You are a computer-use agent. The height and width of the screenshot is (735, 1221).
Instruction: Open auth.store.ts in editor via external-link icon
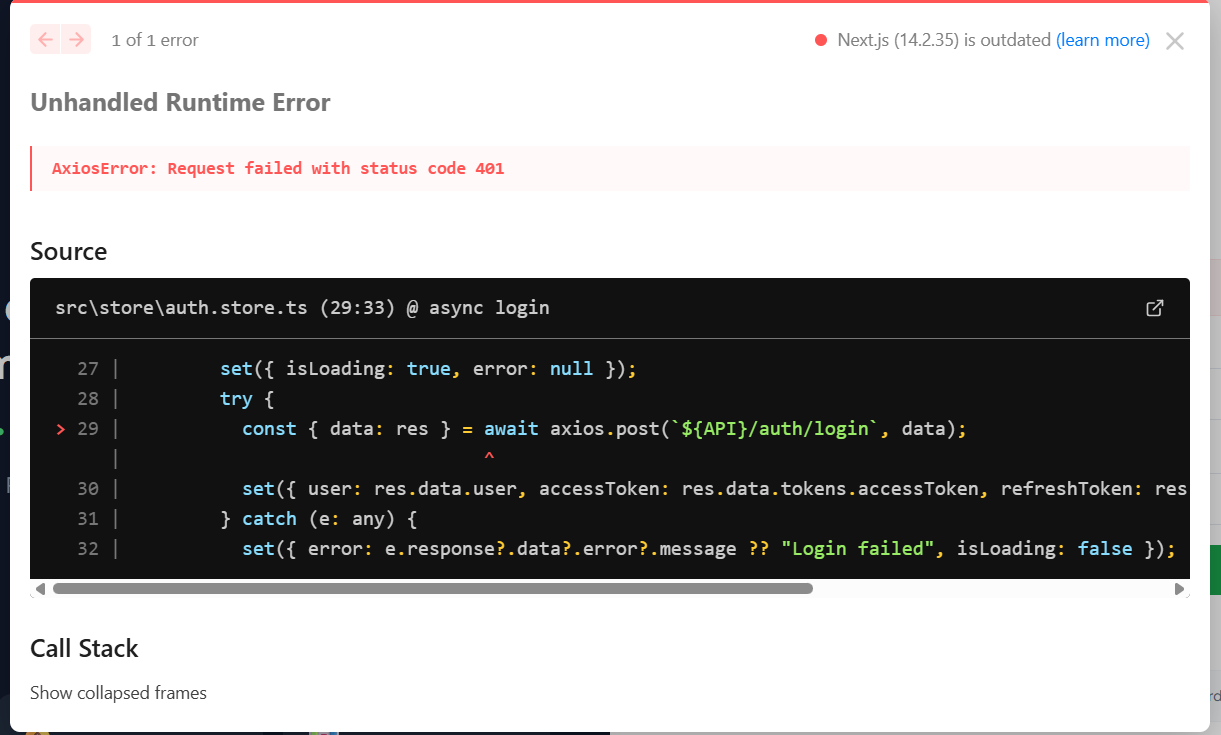(x=1154, y=308)
